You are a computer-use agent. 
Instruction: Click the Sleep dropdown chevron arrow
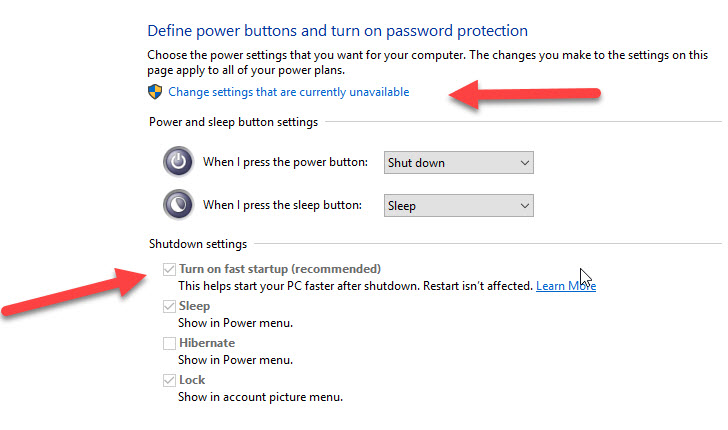click(525, 206)
